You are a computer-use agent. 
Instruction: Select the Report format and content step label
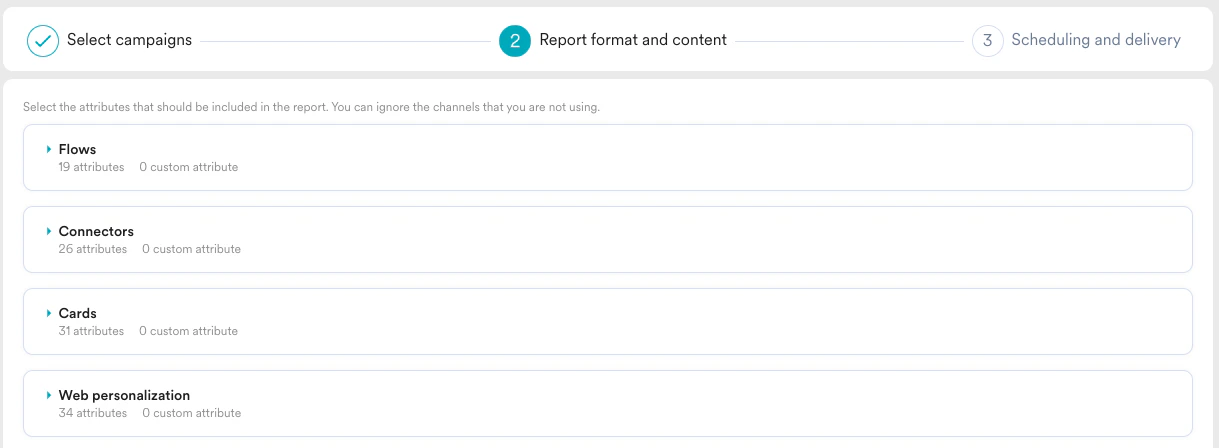(x=632, y=41)
